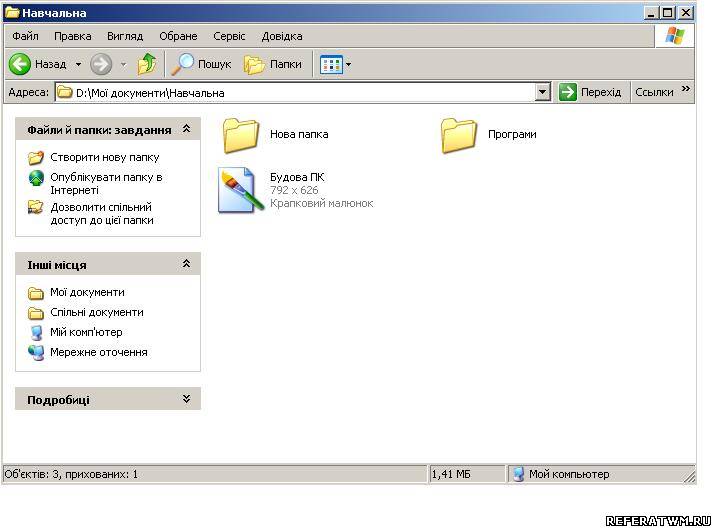The height and width of the screenshot is (531, 716).
Task: Open the Forward history dropdown arrow
Action: (x=123, y=64)
